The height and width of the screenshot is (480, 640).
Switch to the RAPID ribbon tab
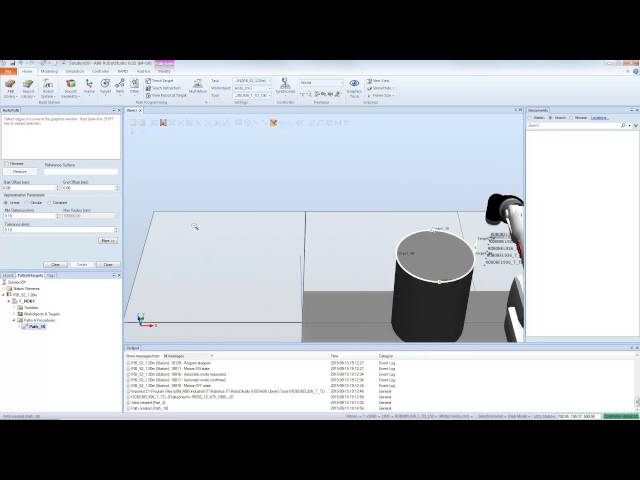tap(122, 71)
